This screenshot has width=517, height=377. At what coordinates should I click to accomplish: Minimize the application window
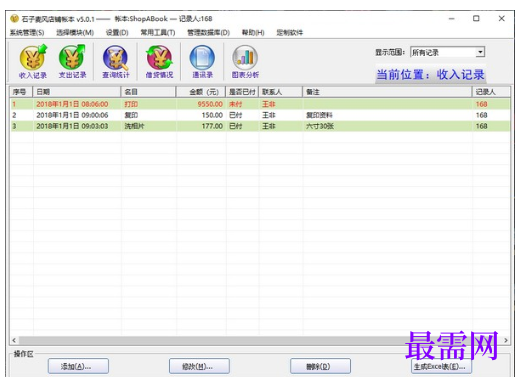[451, 19]
